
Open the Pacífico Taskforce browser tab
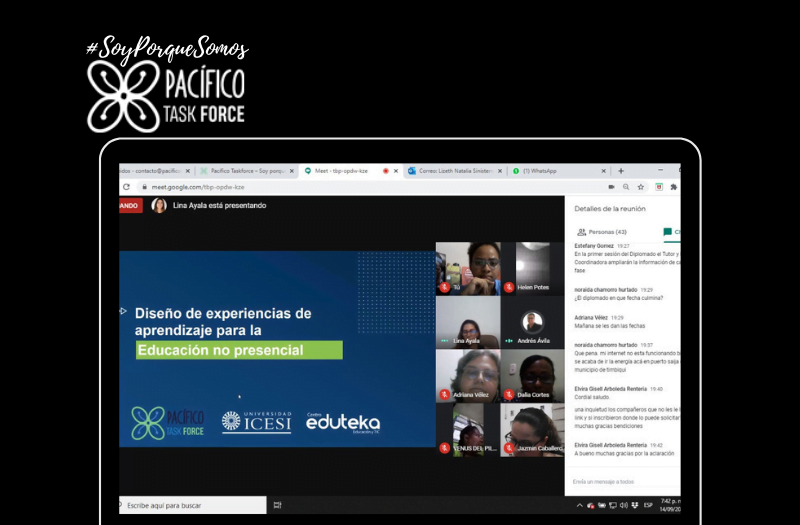pos(245,171)
